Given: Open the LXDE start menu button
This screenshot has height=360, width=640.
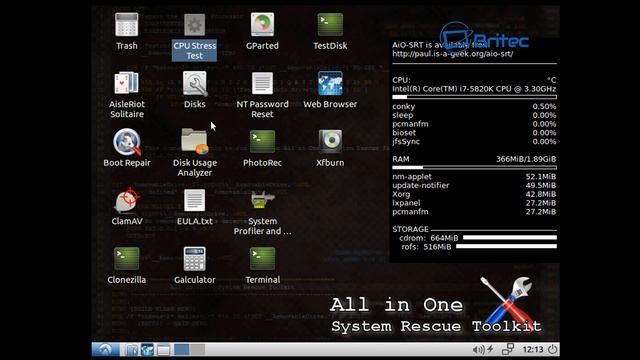Looking at the screenshot, I should click(x=105, y=349).
